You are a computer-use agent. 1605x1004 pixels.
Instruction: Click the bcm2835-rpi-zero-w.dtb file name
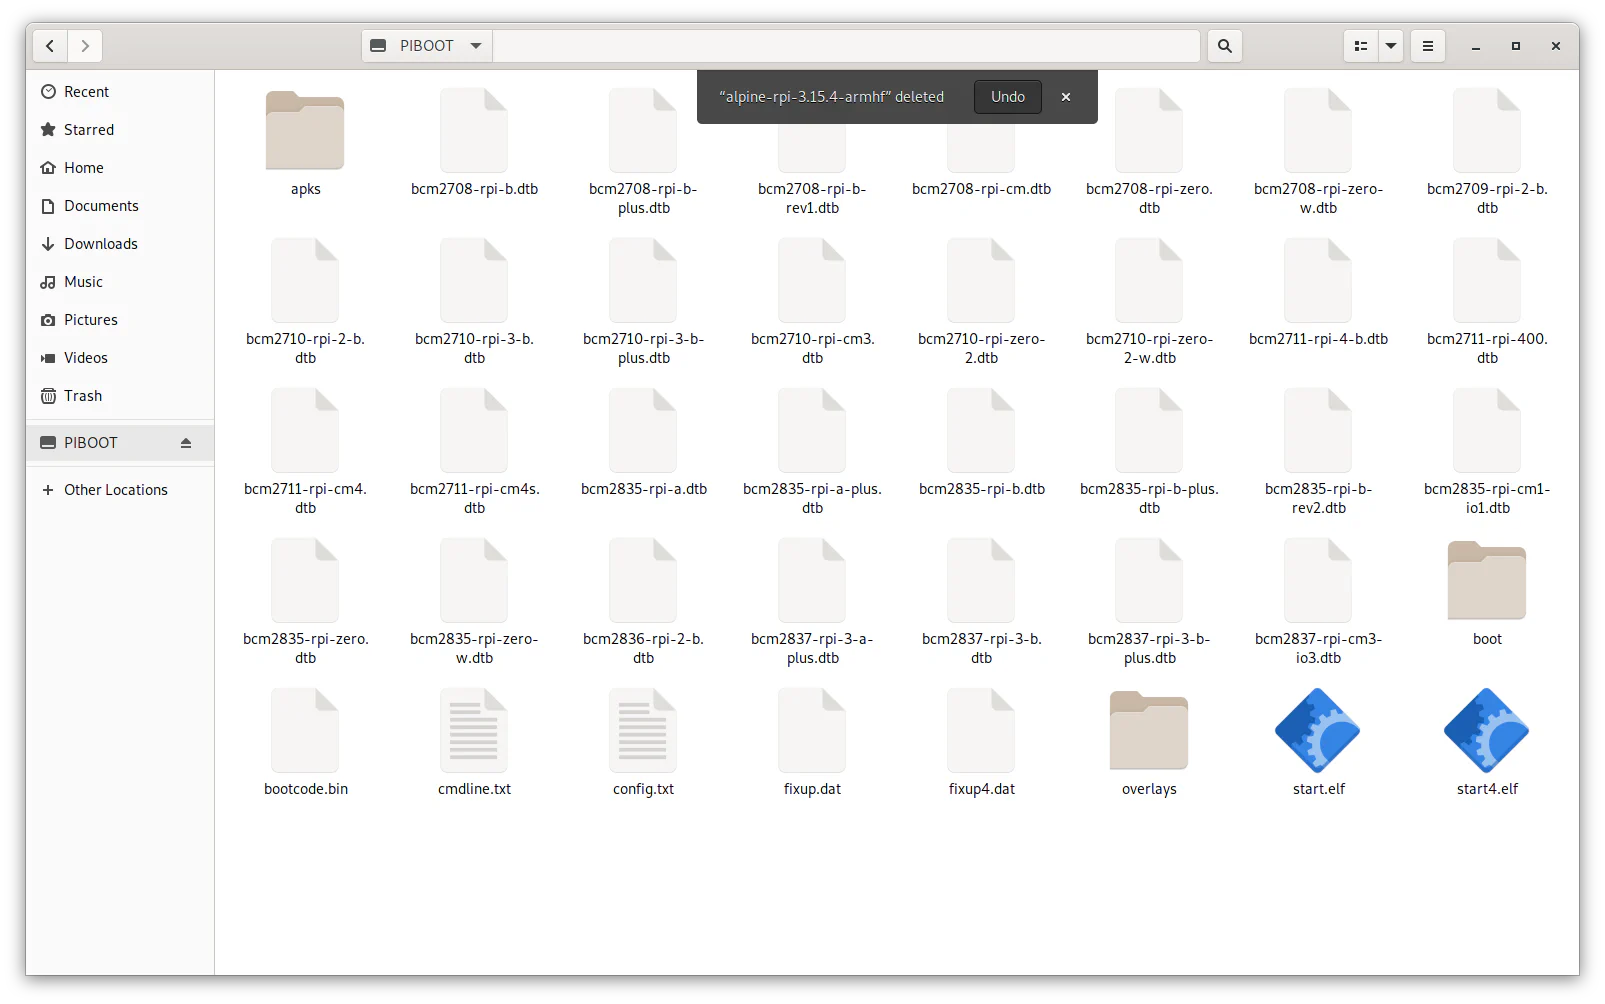(474, 648)
